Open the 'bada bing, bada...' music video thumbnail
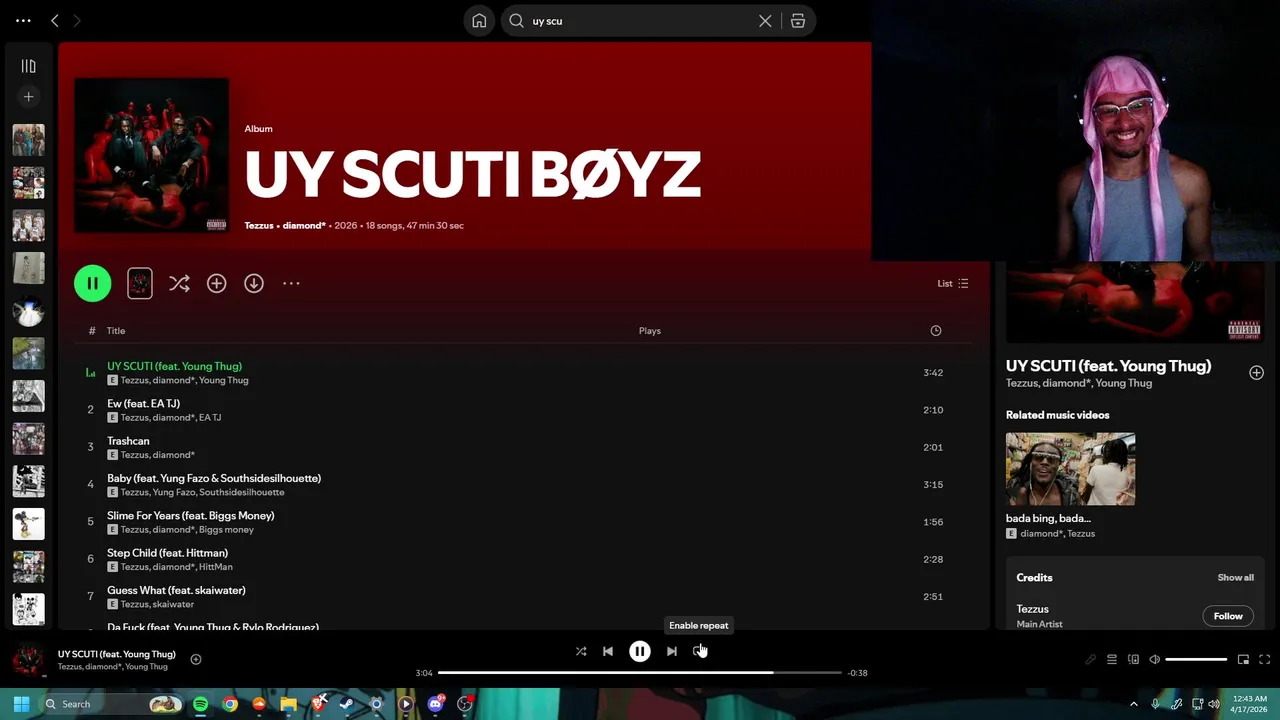1280x720 pixels. [1070, 469]
